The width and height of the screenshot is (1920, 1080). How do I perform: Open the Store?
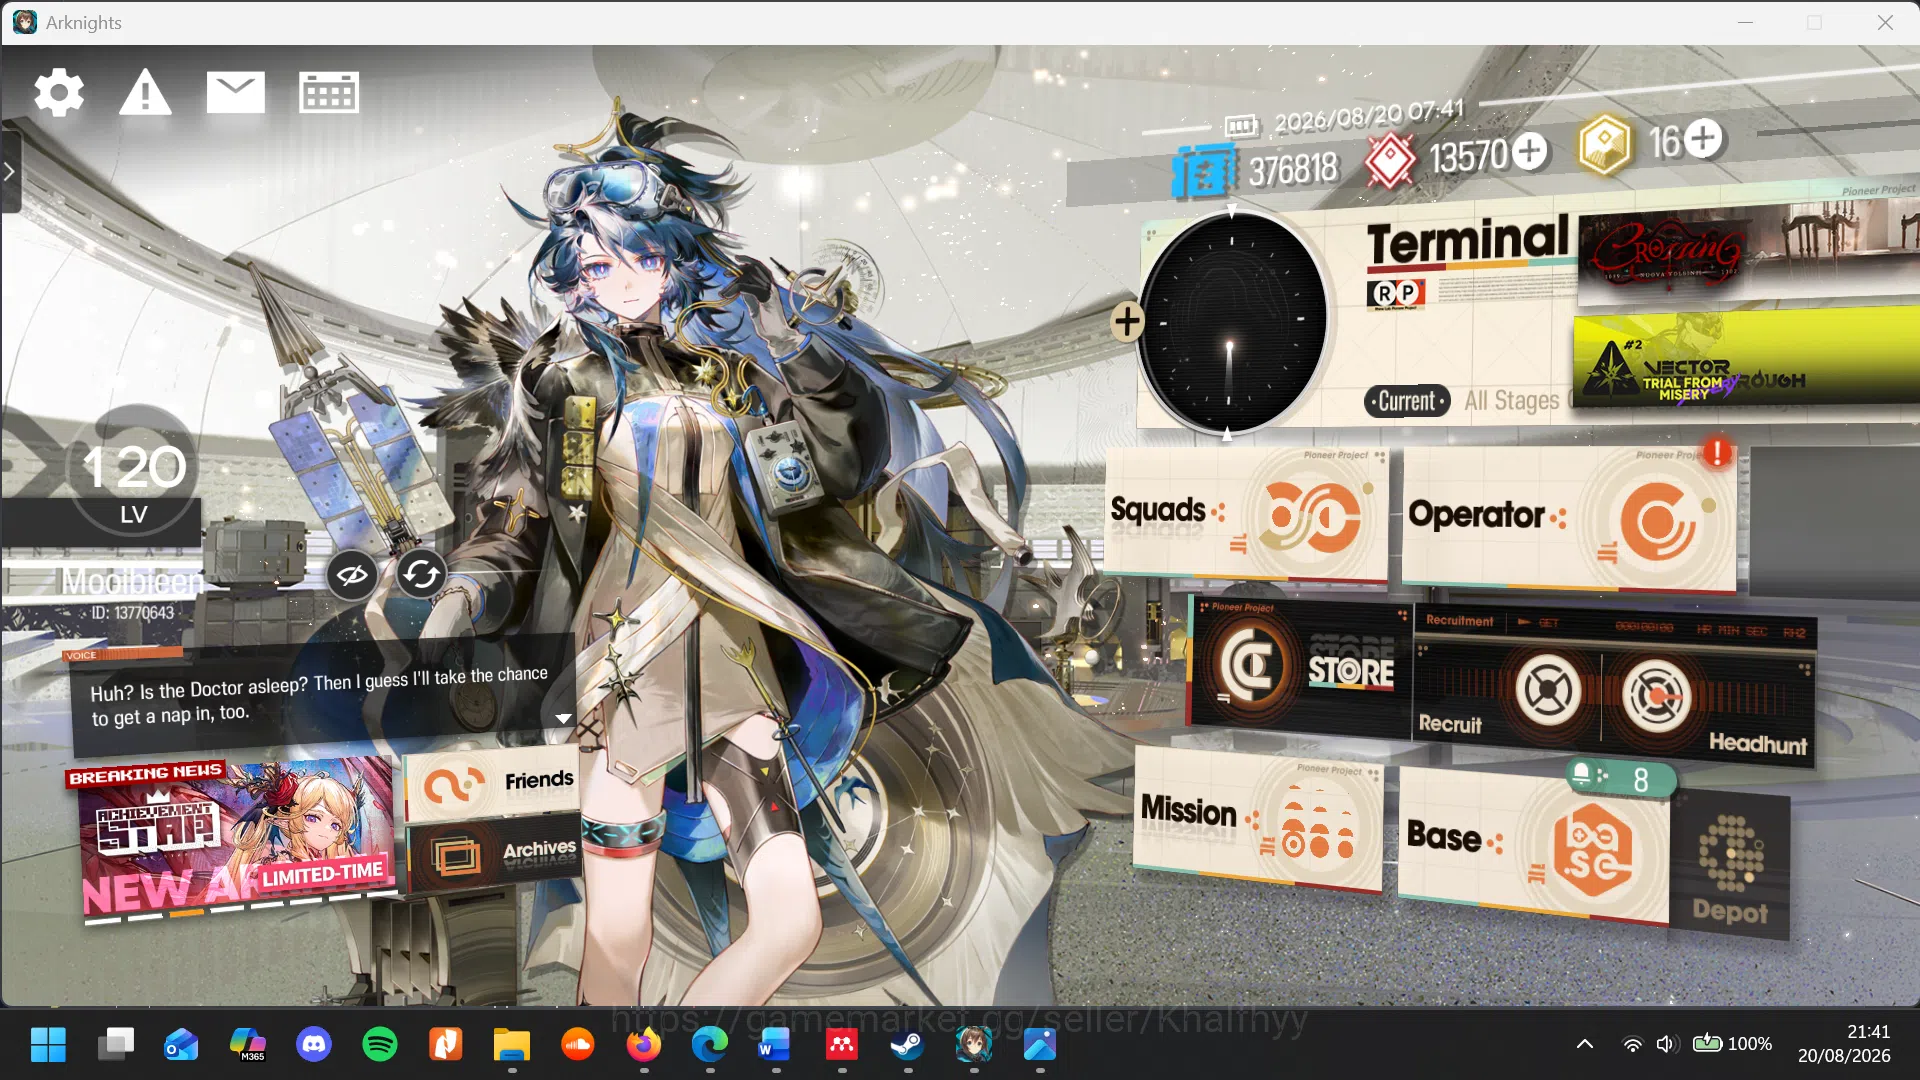tap(1301, 667)
